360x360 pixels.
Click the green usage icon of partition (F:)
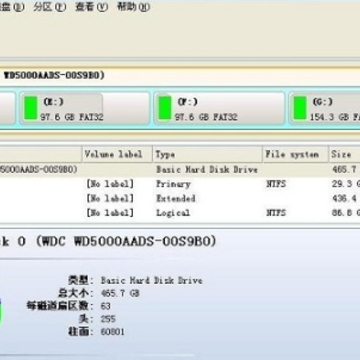(x=165, y=107)
